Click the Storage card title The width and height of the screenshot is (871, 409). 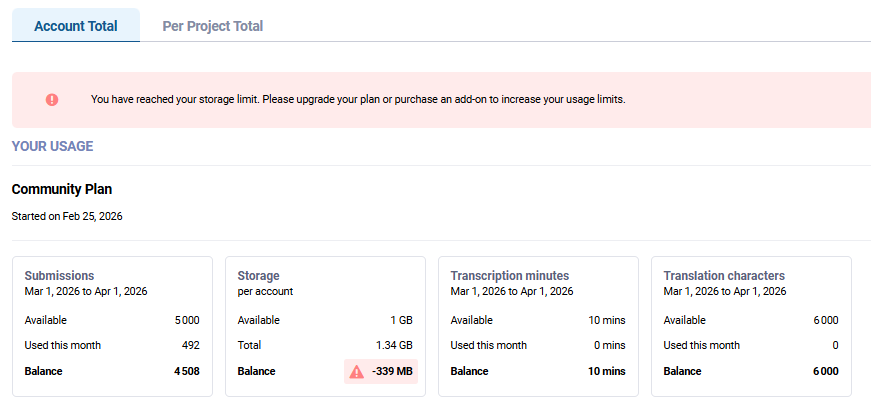click(258, 276)
